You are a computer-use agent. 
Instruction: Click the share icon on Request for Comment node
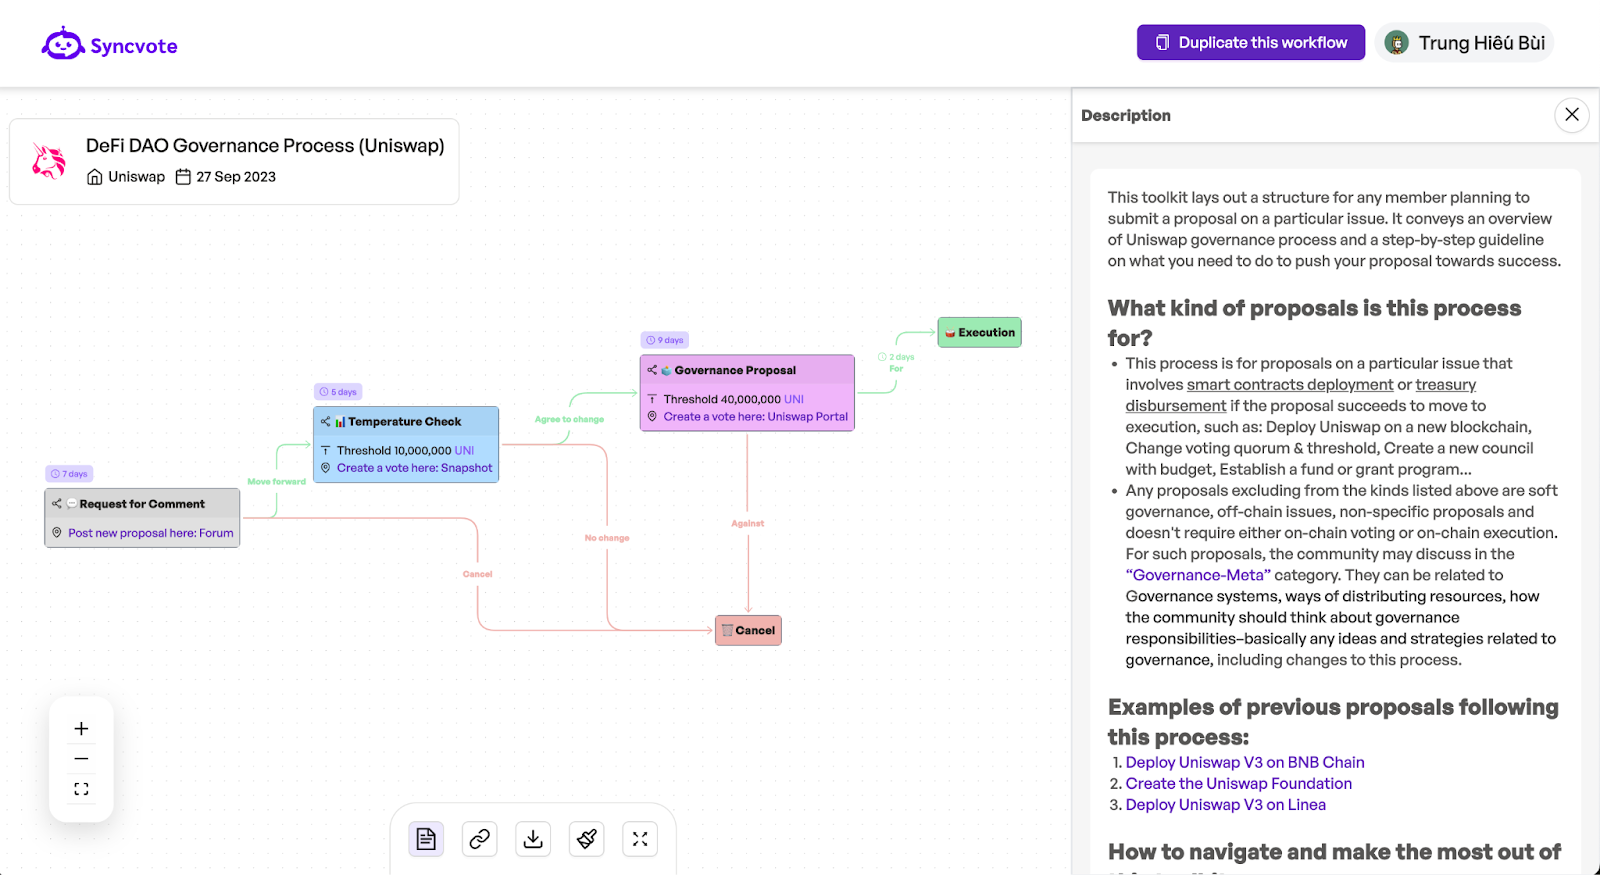pos(57,504)
